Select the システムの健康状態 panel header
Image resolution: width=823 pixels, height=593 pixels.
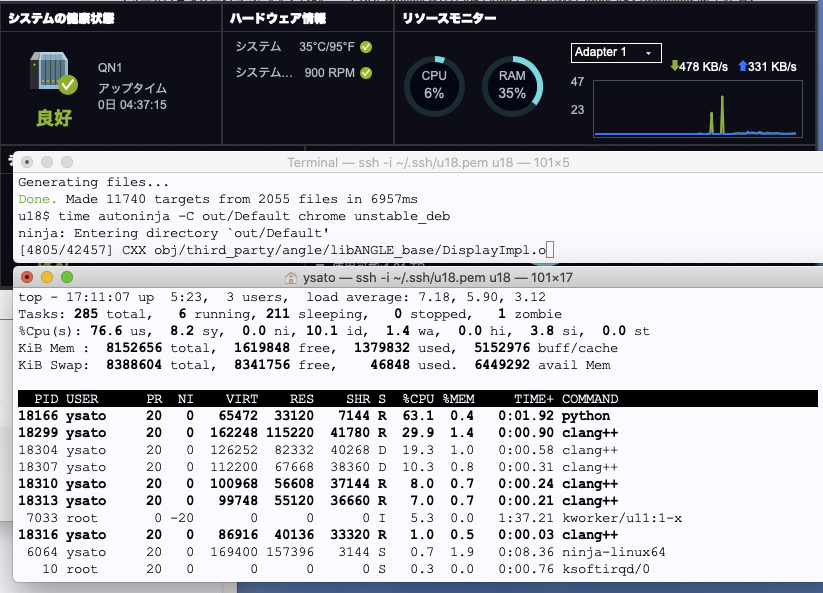point(62,18)
